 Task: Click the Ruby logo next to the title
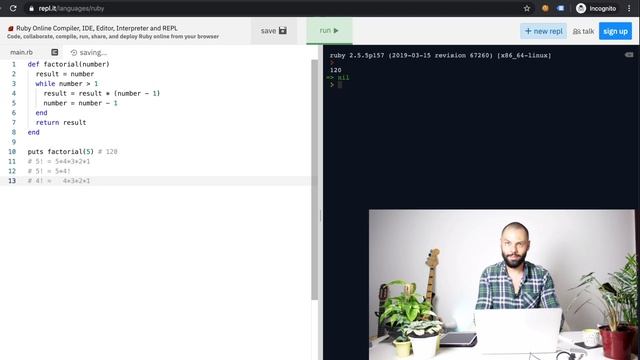pyautogui.click(x=11, y=29)
